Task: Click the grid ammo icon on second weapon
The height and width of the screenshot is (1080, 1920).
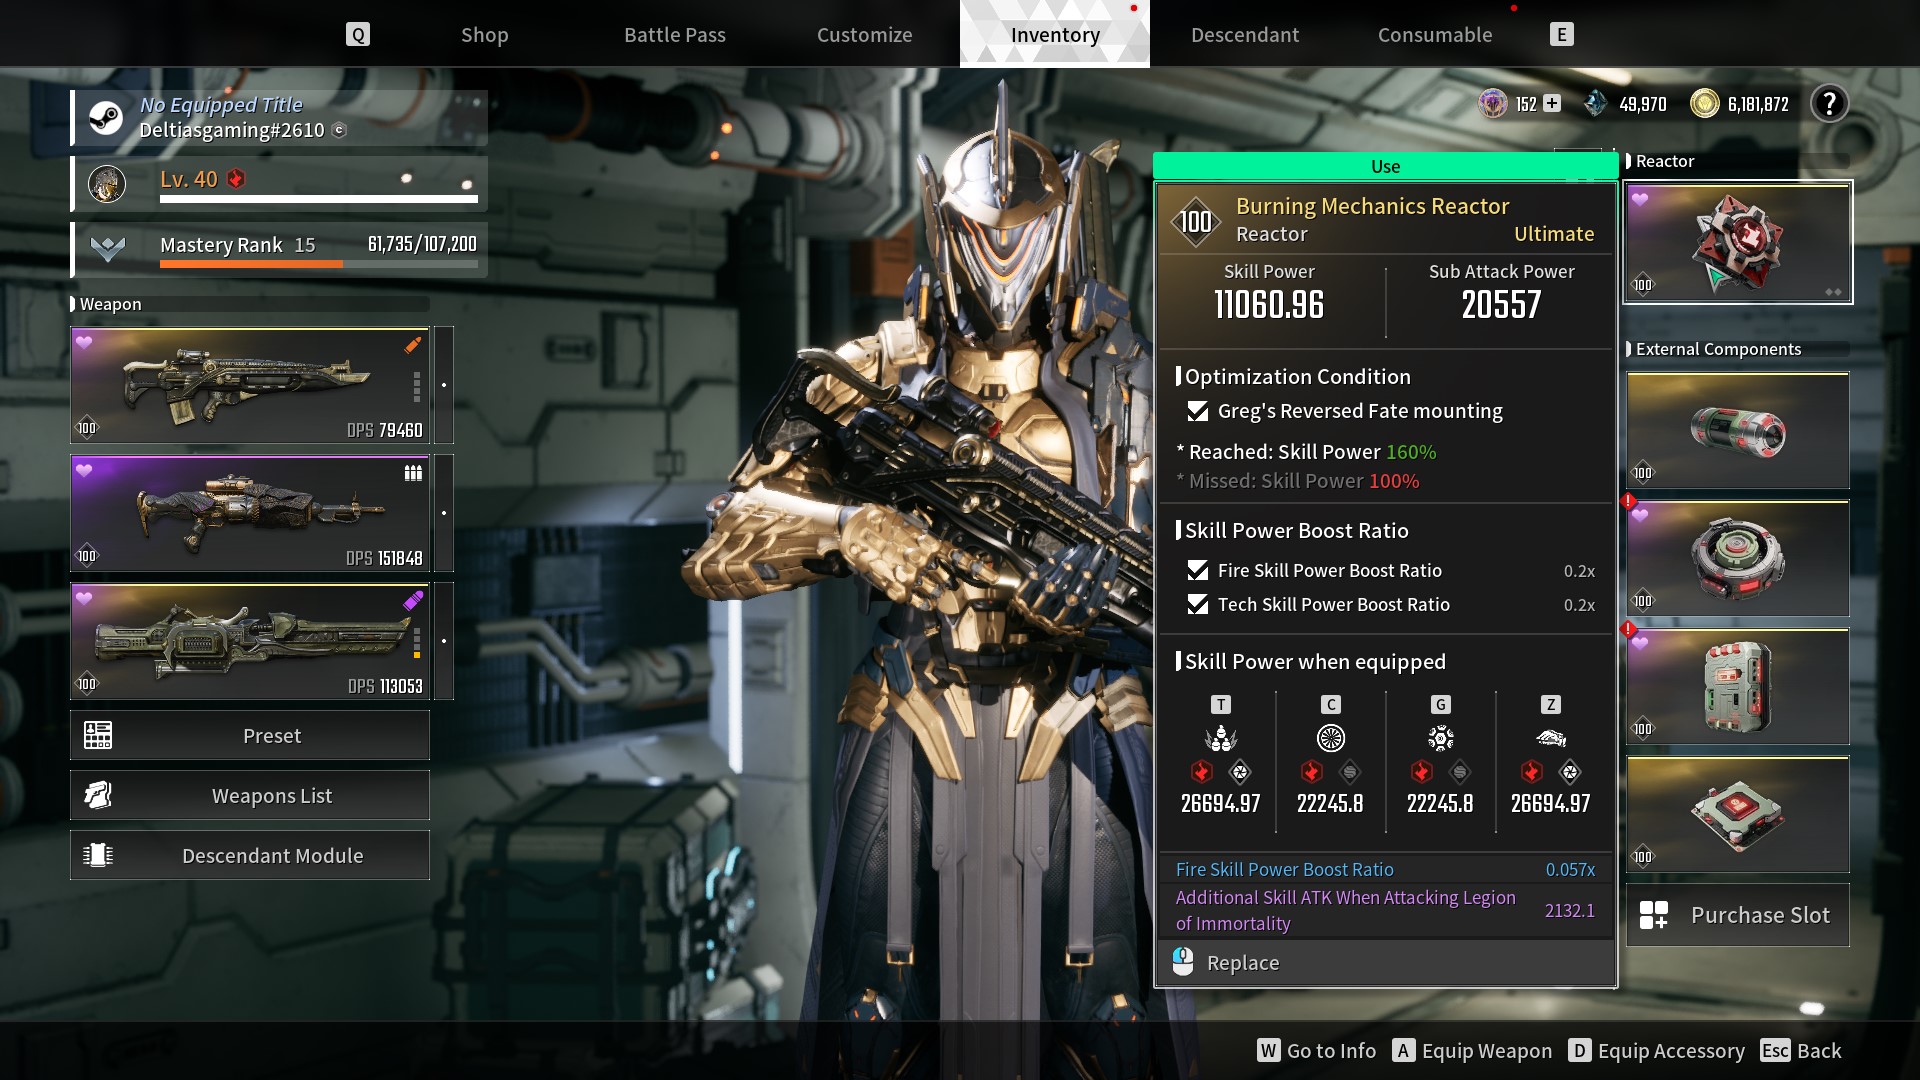Action: pos(413,473)
